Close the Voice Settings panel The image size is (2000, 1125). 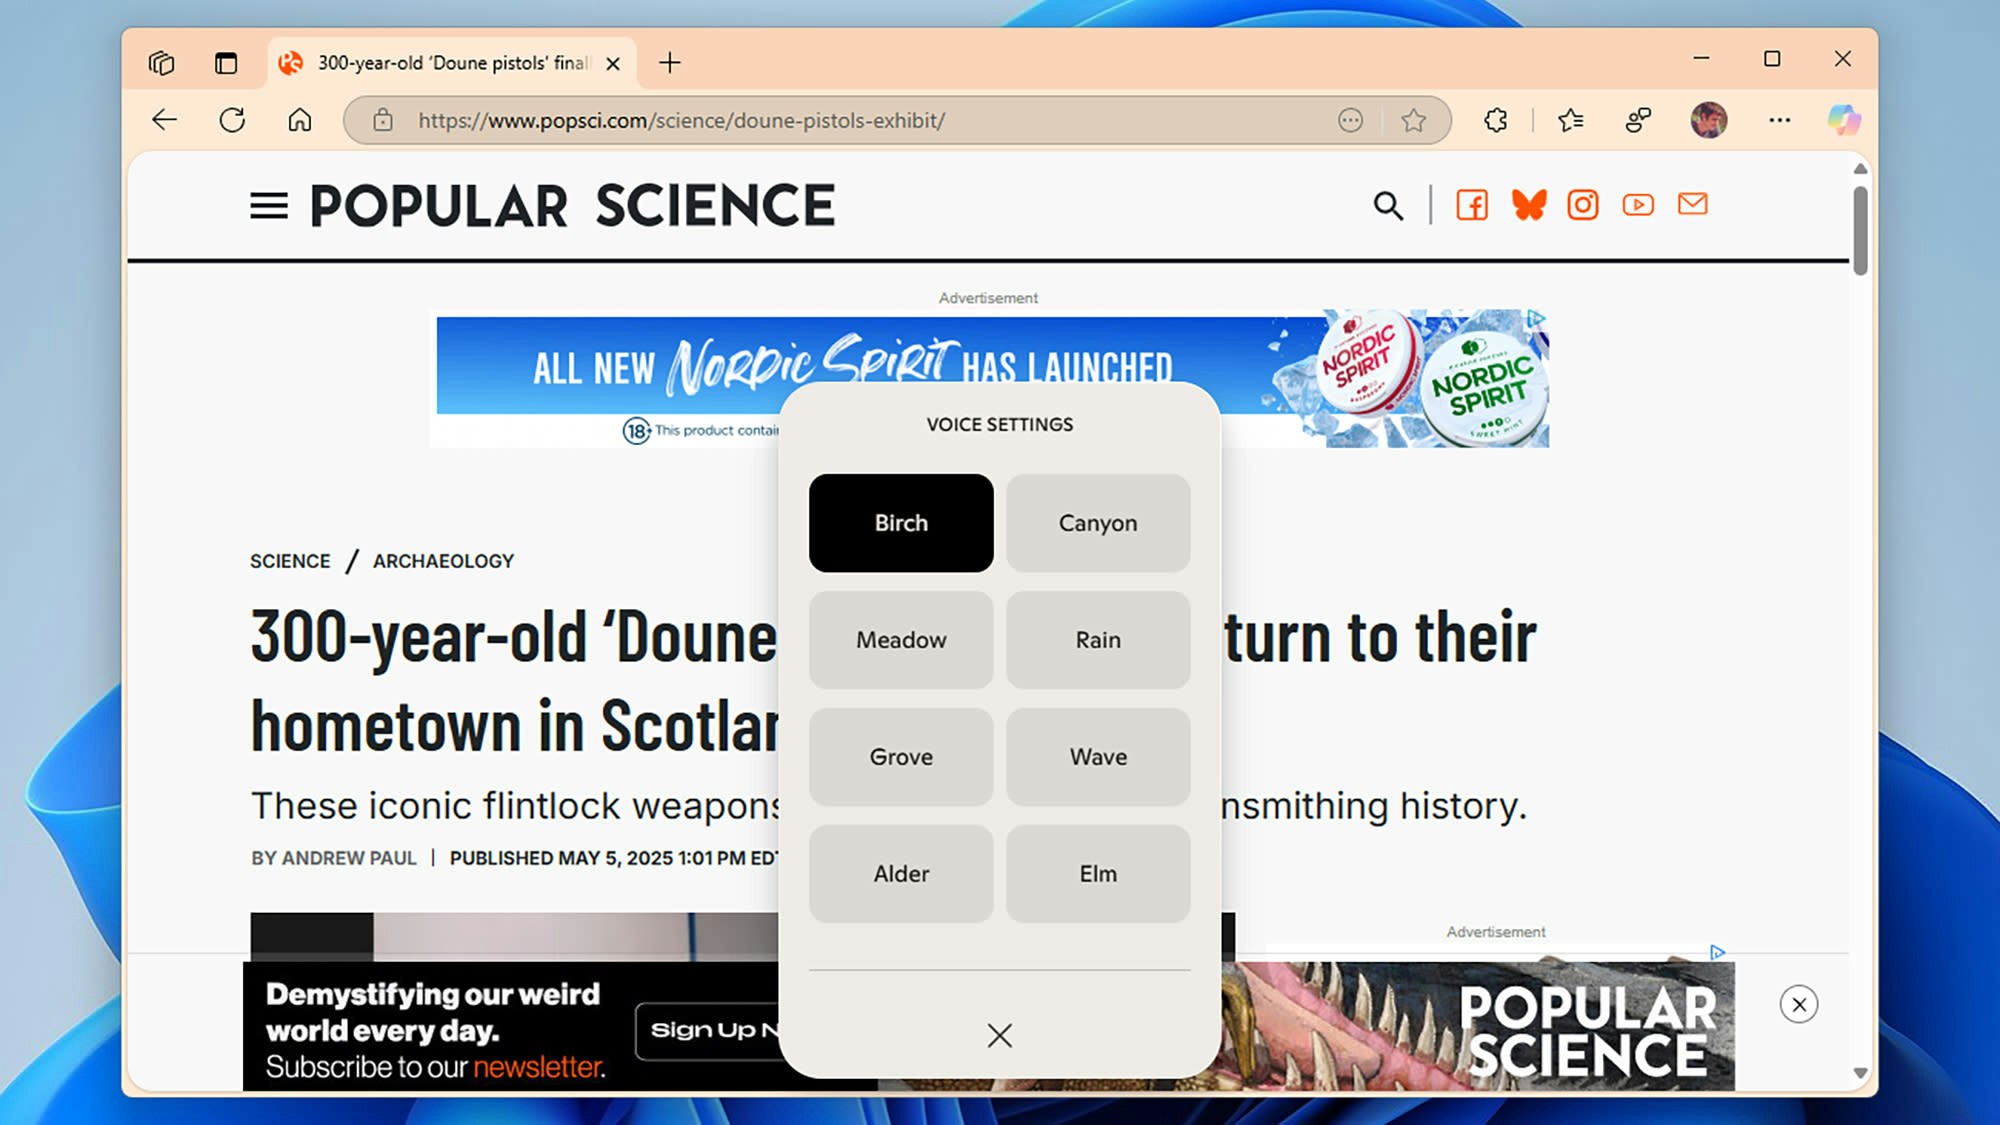[x=999, y=1035]
